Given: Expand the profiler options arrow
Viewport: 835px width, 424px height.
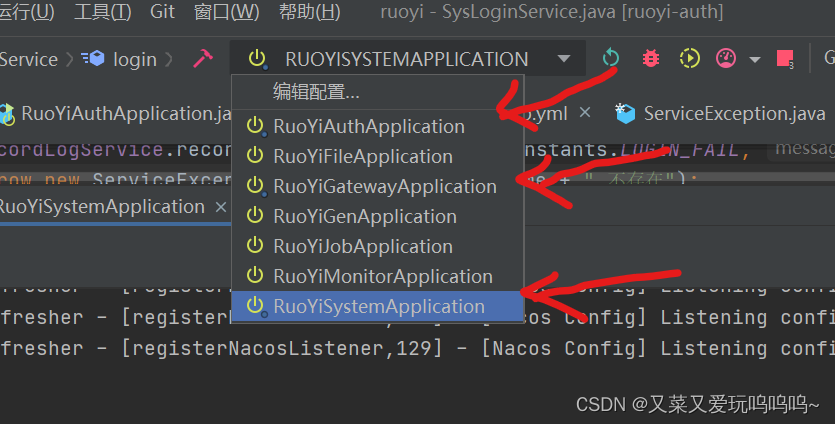Looking at the screenshot, I should [x=755, y=59].
